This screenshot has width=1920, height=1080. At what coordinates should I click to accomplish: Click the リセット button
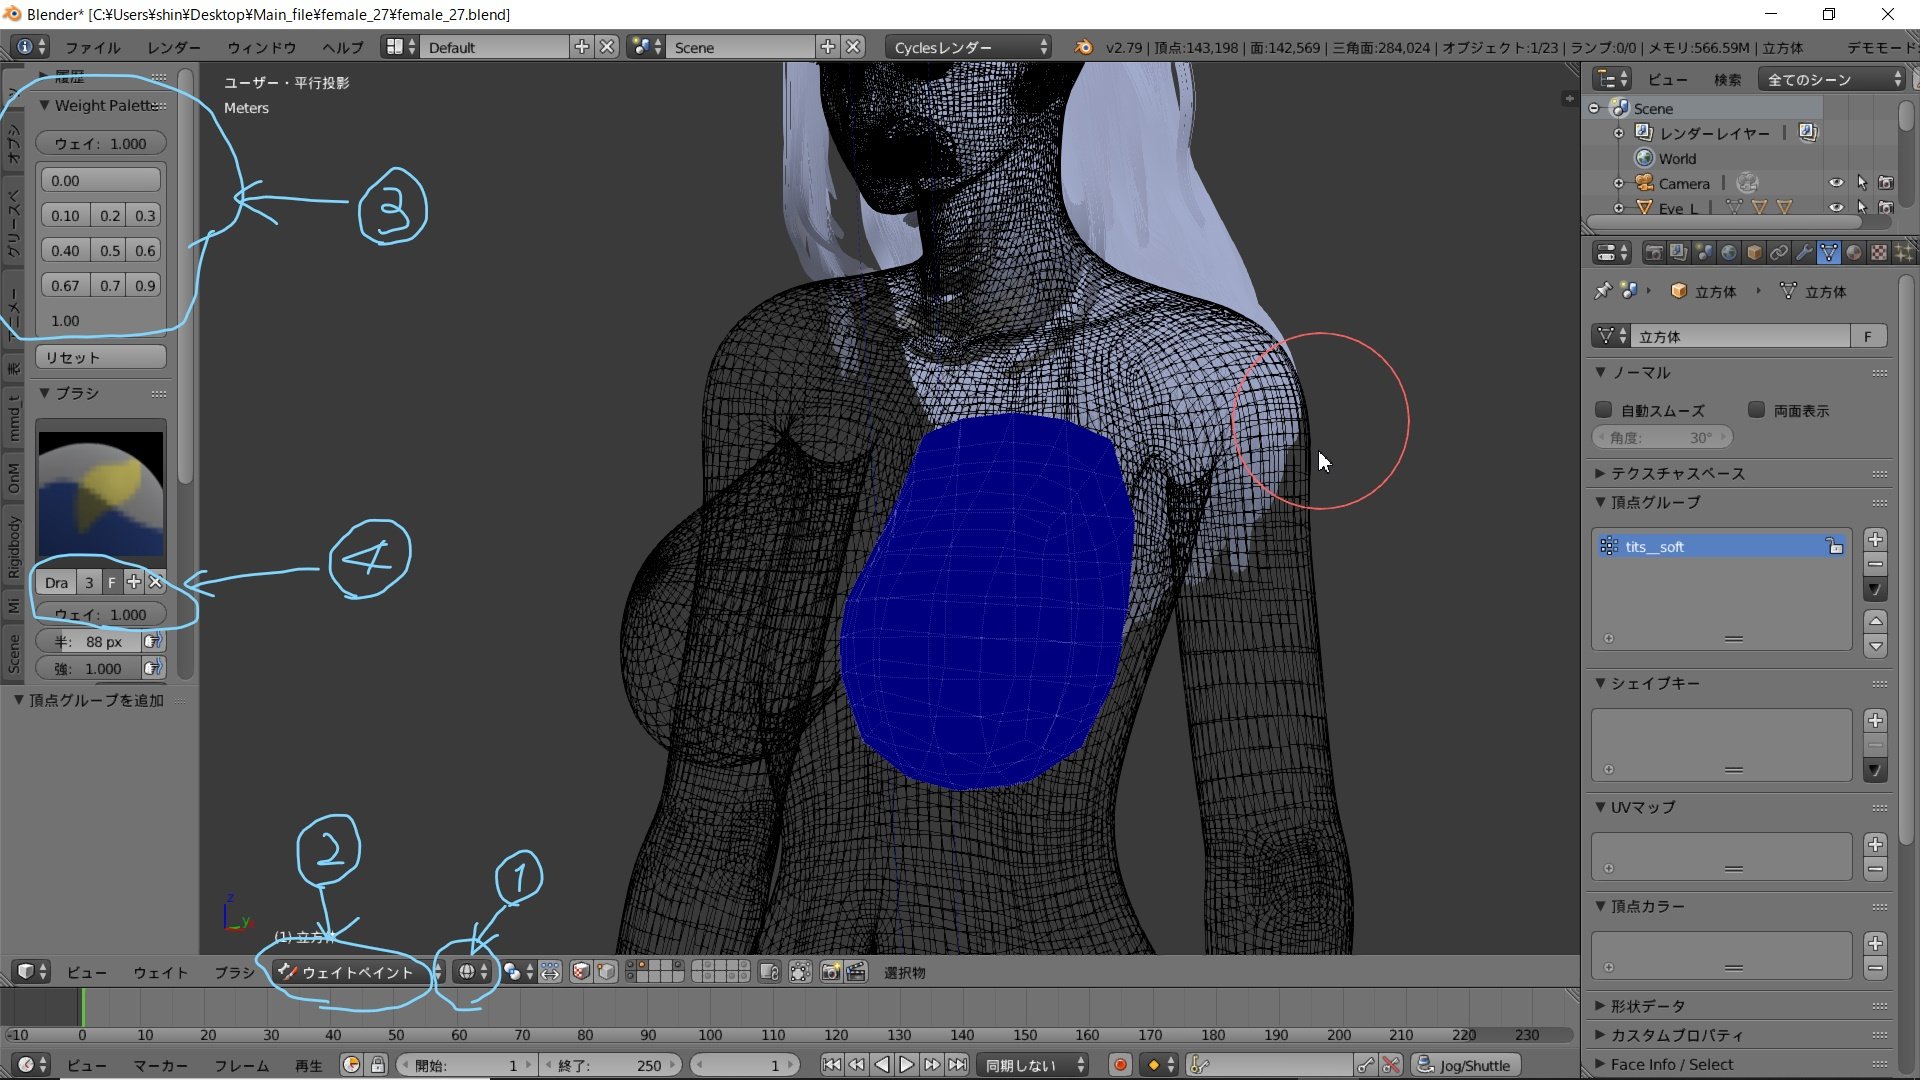(x=100, y=357)
